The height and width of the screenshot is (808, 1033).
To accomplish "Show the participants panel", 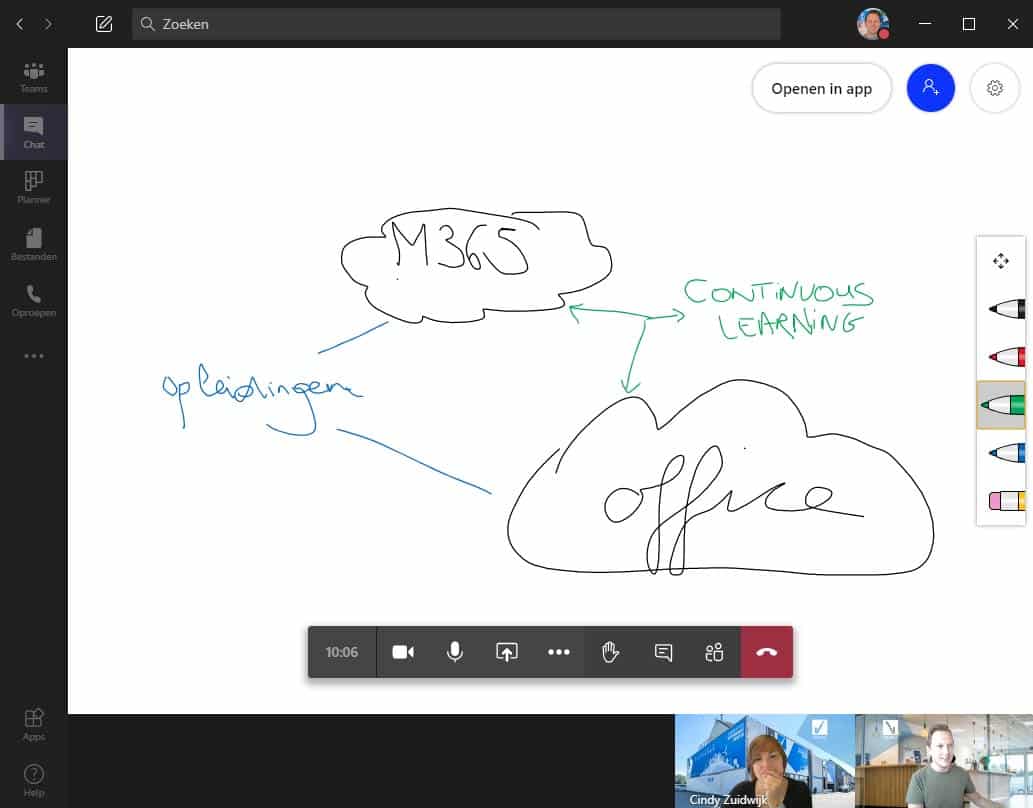I will click(x=715, y=652).
